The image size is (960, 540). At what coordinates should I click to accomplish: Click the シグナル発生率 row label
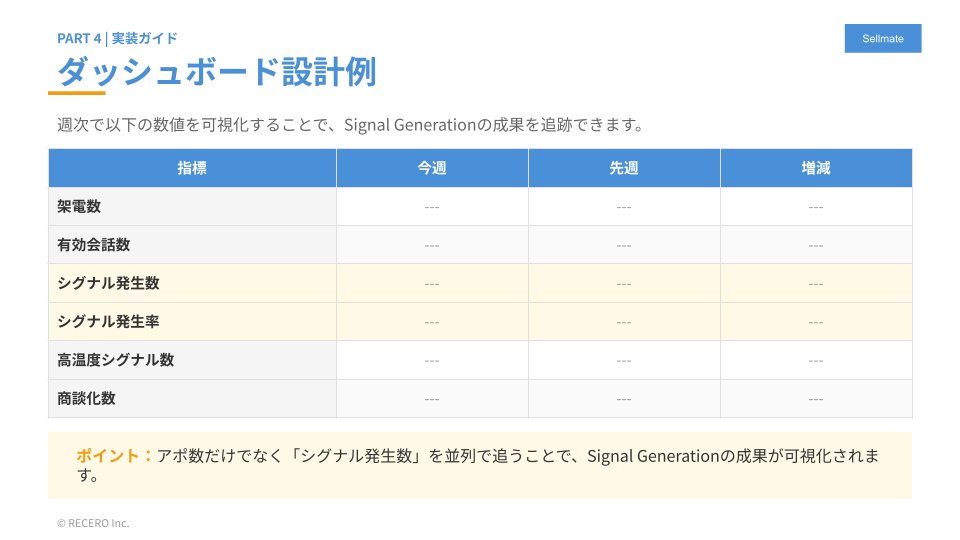(x=108, y=322)
